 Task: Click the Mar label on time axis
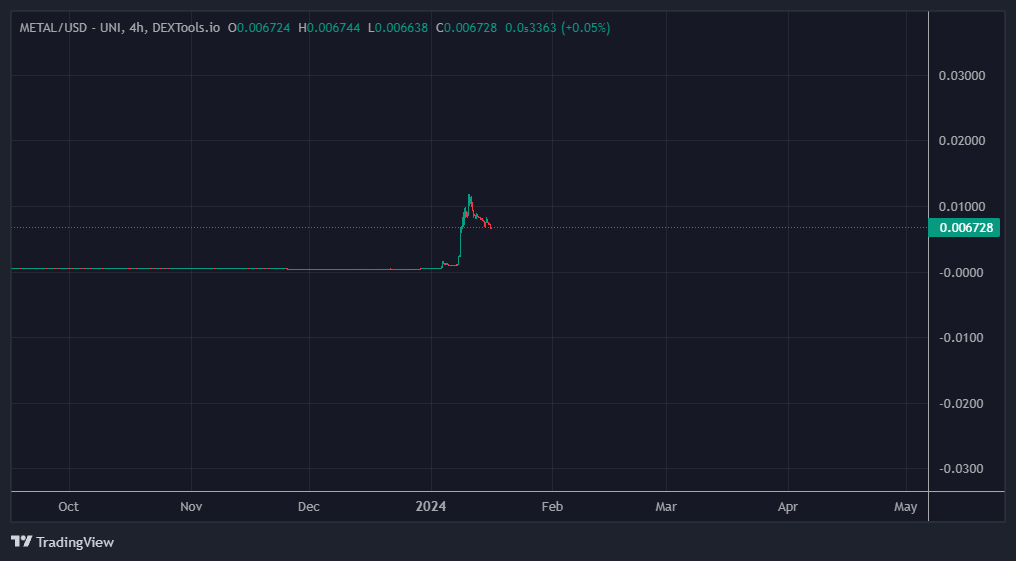[666, 507]
